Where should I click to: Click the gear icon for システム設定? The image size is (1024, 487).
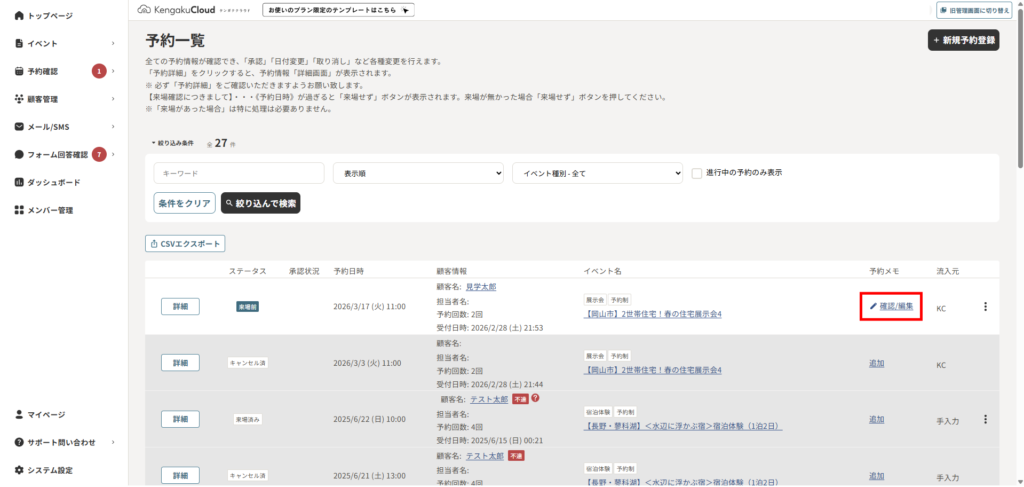point(19,470)
